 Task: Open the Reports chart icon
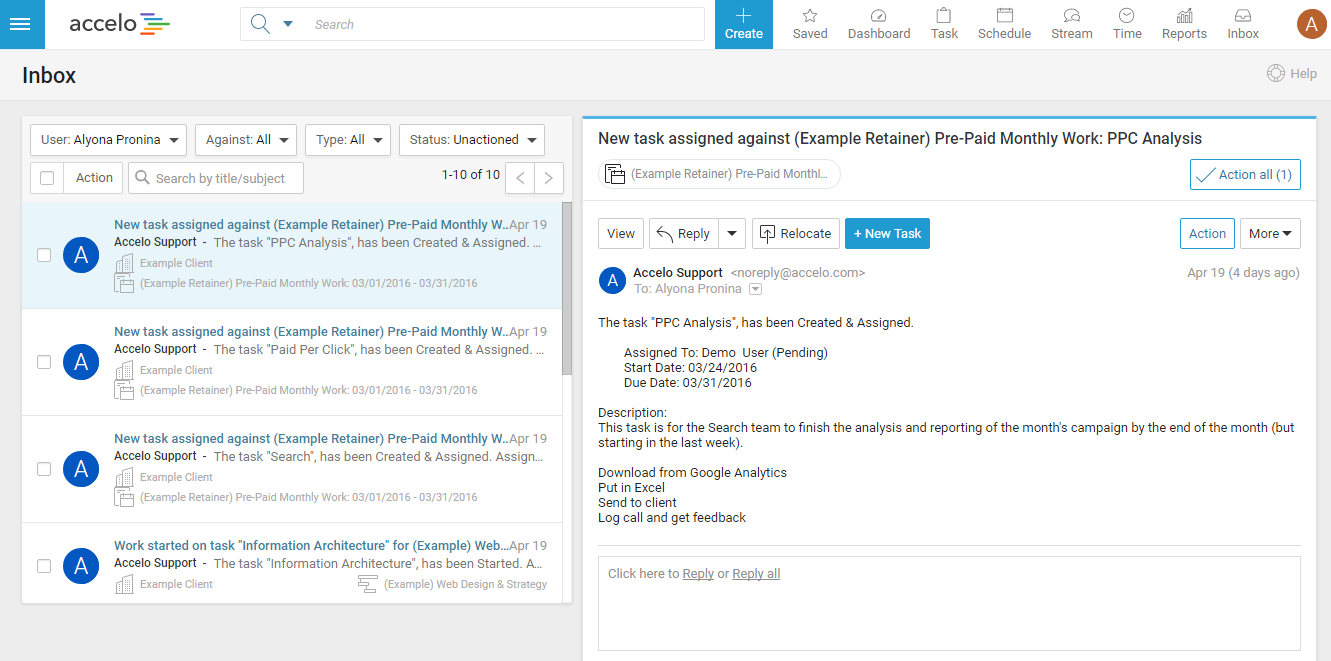[1184, 16]
